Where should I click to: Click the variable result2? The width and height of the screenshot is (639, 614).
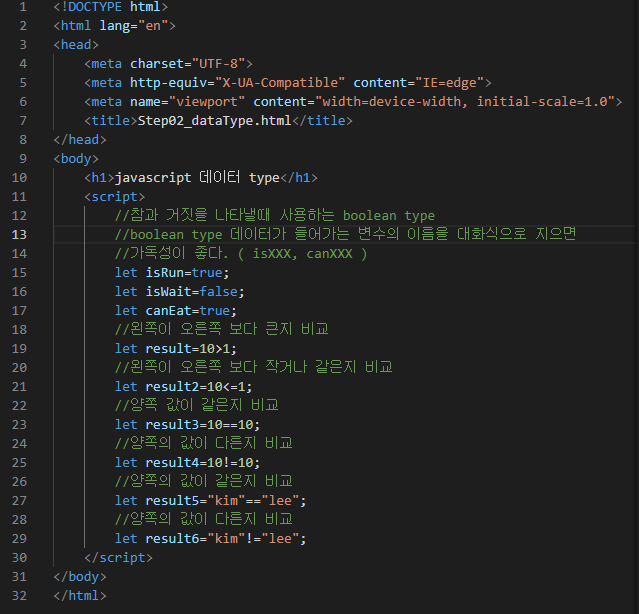coord(172,387)
